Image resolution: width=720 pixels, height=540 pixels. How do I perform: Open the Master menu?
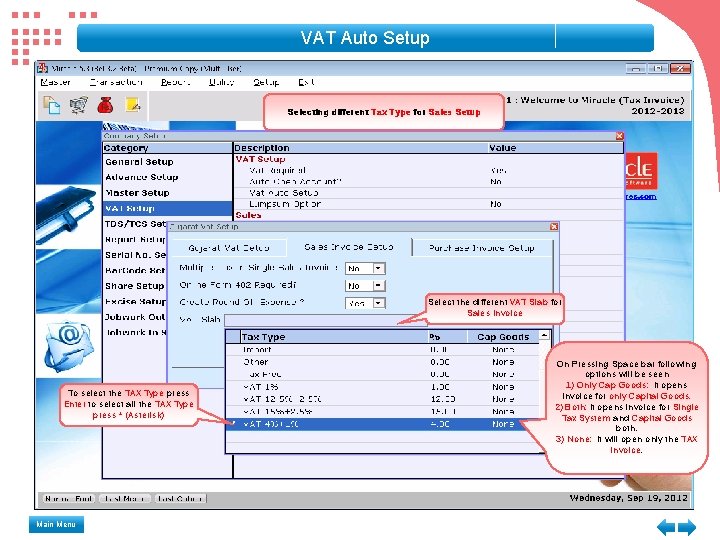55,82
